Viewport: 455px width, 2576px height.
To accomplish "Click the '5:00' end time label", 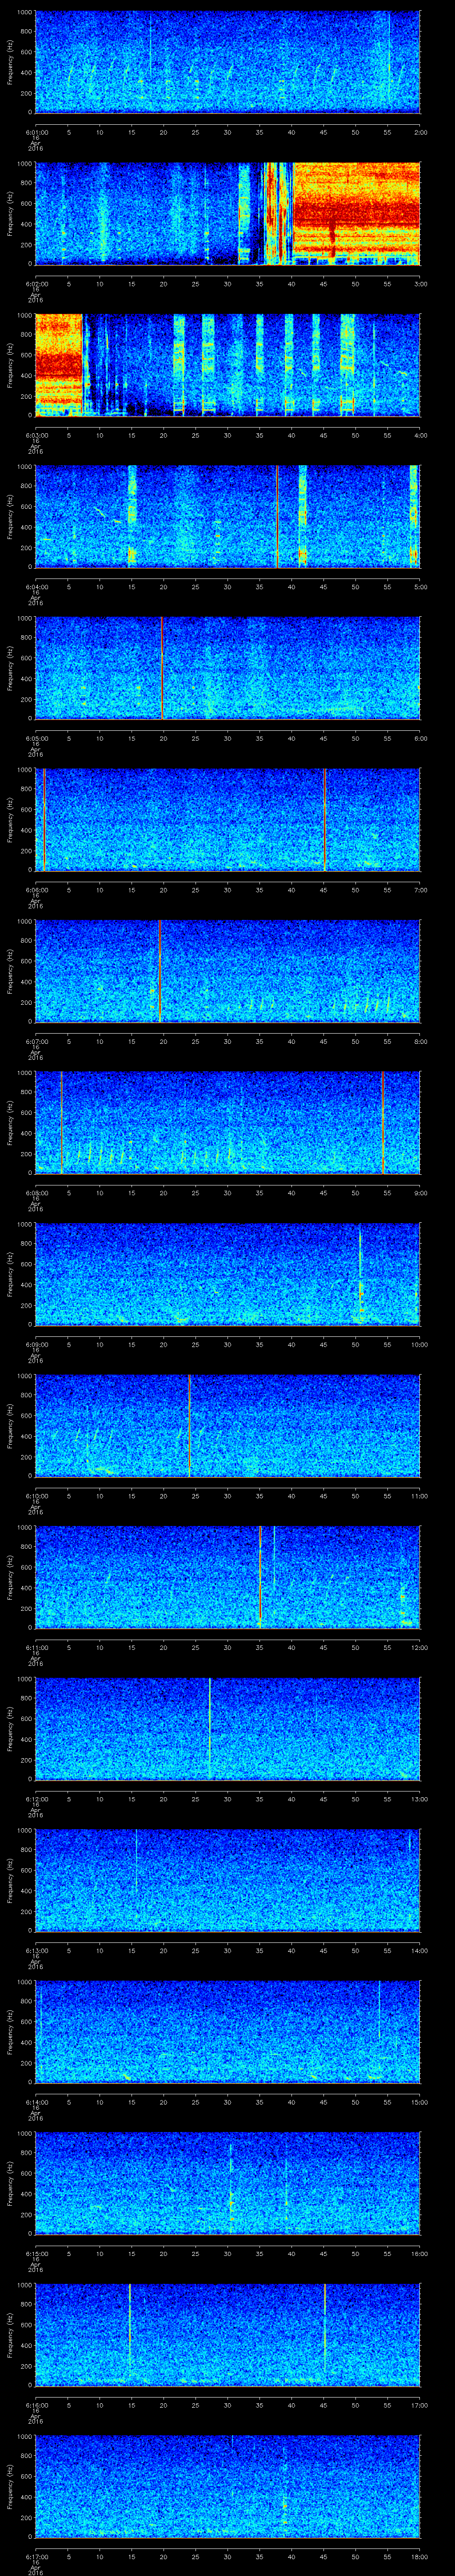I will 420,587.
